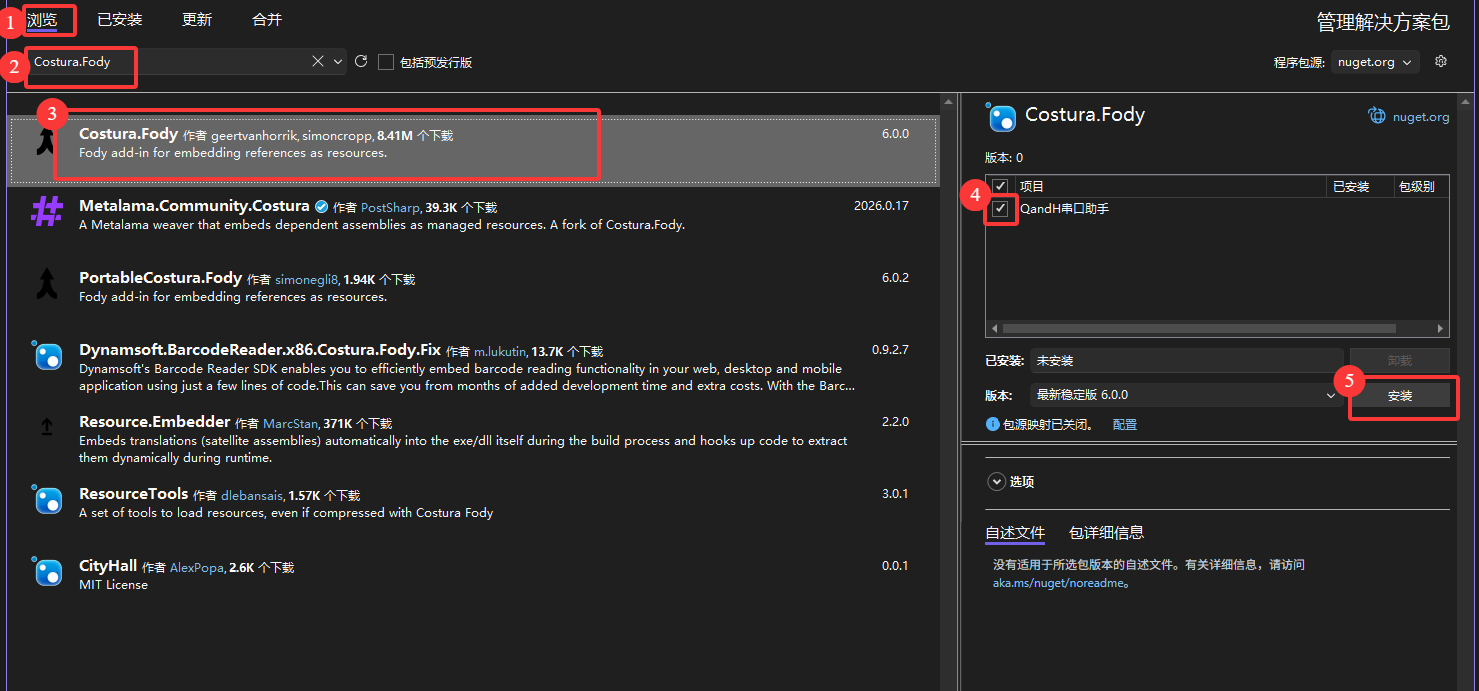Click QandH串口助手 project name
The image size is (1479, 691).
tap(1064, 208)
